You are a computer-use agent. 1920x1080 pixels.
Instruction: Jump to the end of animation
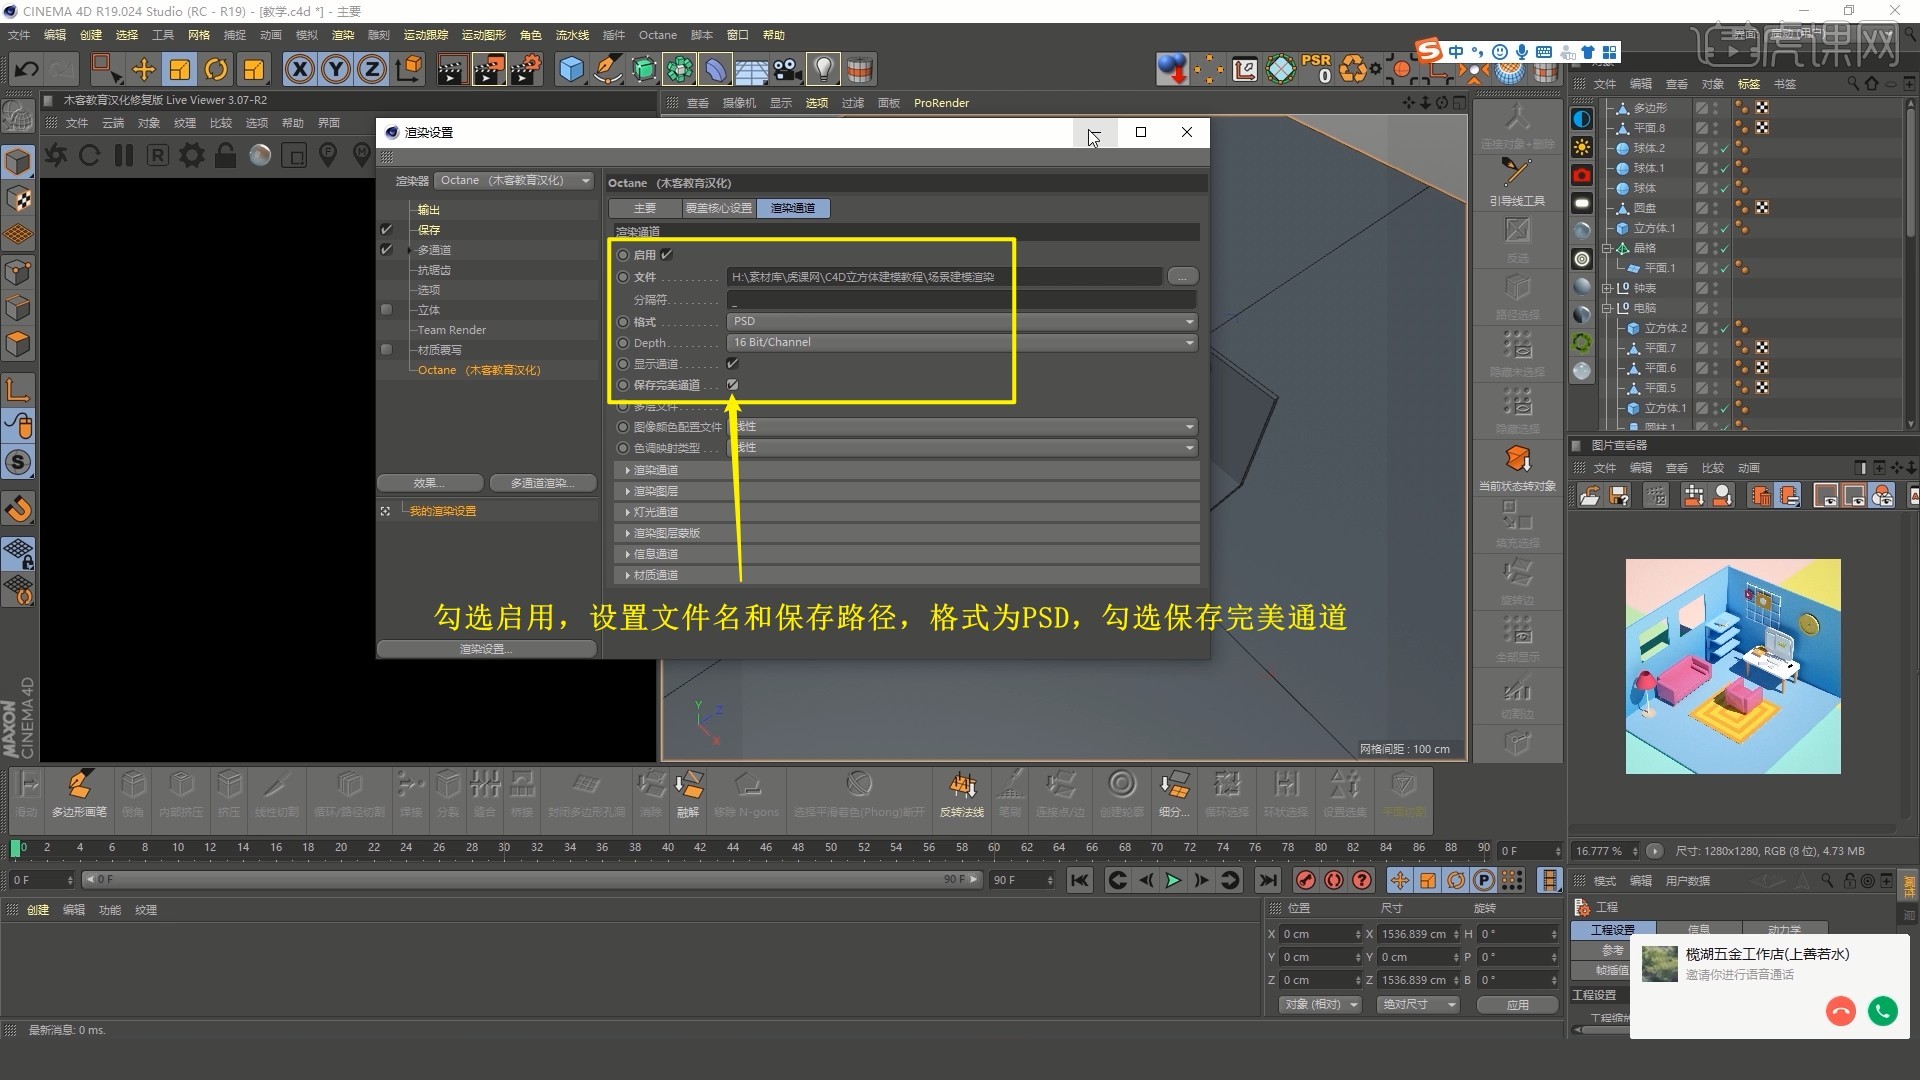1267,880
